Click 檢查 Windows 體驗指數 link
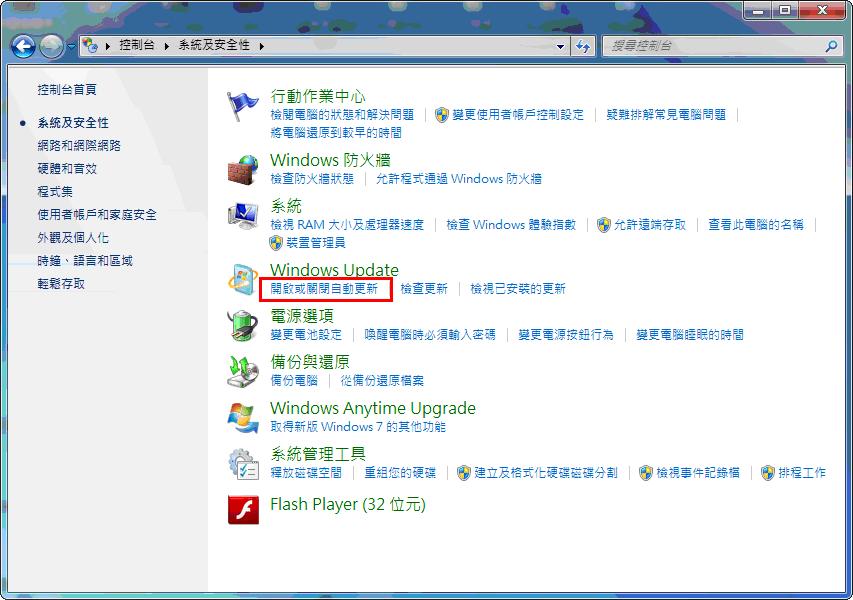This screenshot has width=853, height=600. 511,225
